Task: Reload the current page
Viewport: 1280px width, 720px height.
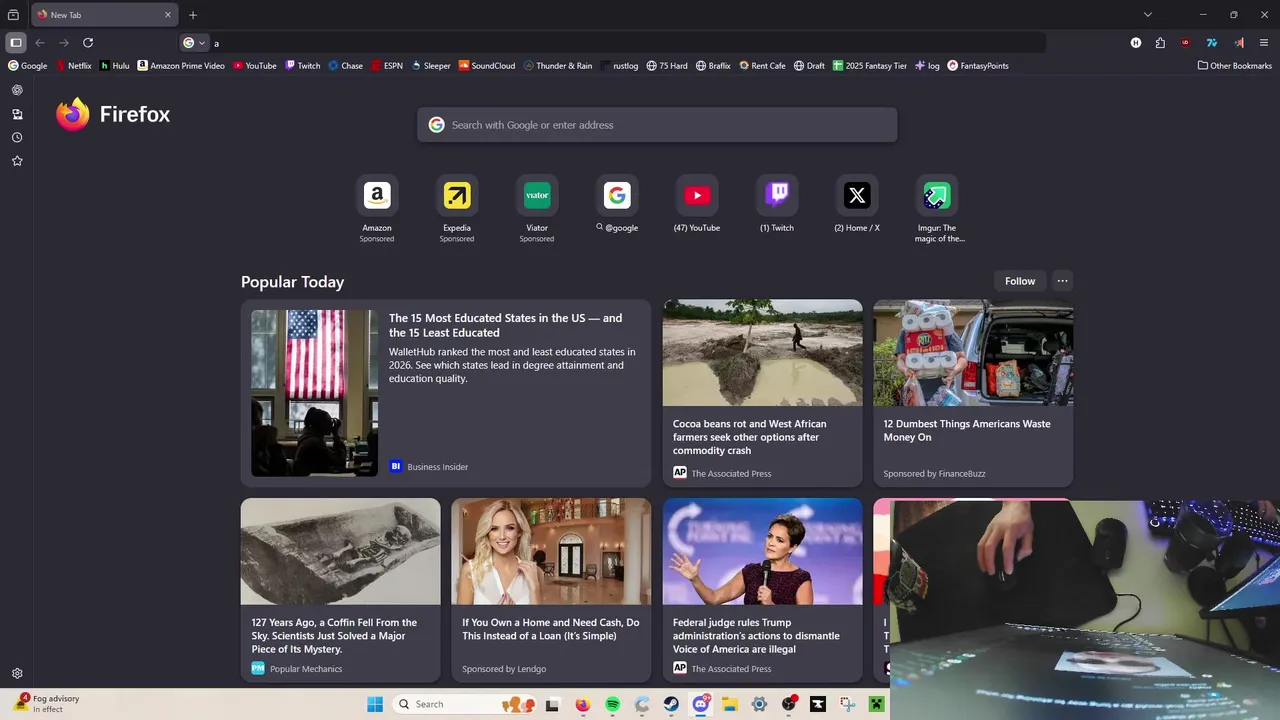Action: pyautogui.click(x=88, y=43)
